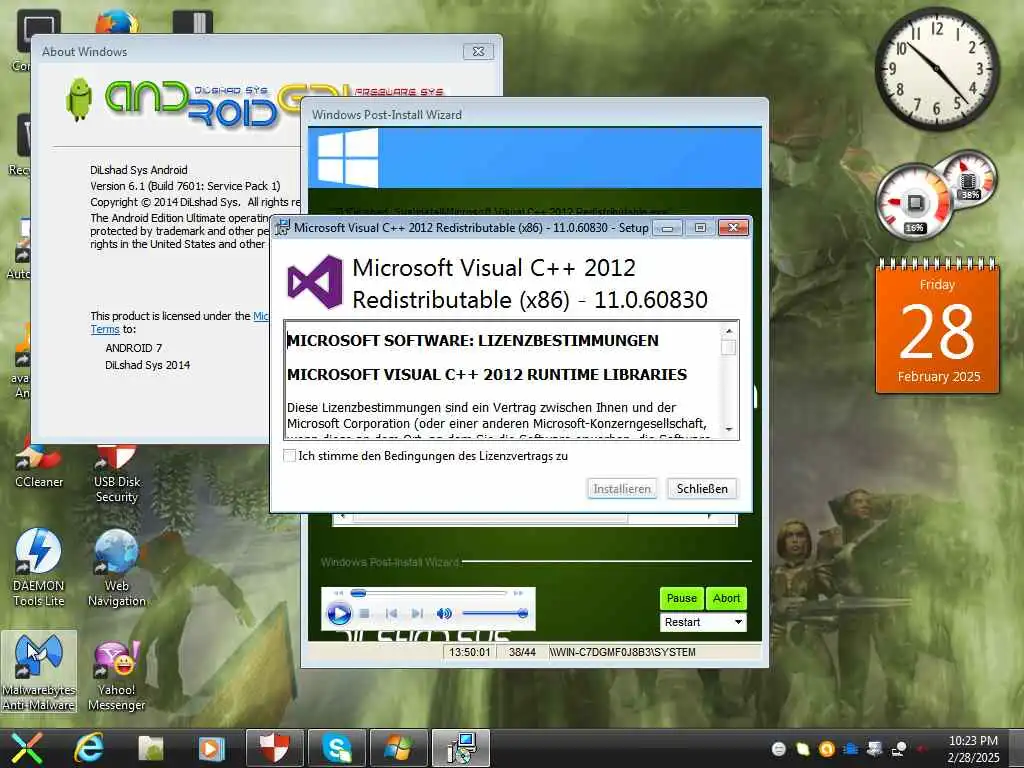This screenshot has height=768, width=1024.
Task: Switch to the Windows flag taskbar item
Action: (398, 748)
